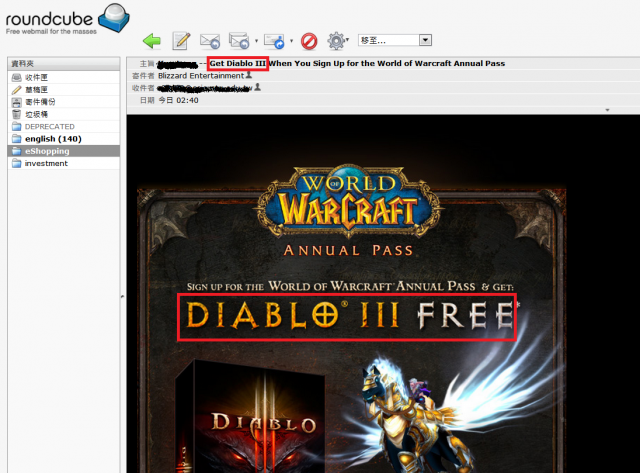Image resolution: width=640 pixels, height=473 pixels.
Task: Click the DIABLO III FREE banner text
Action: (x=349, y=315)
